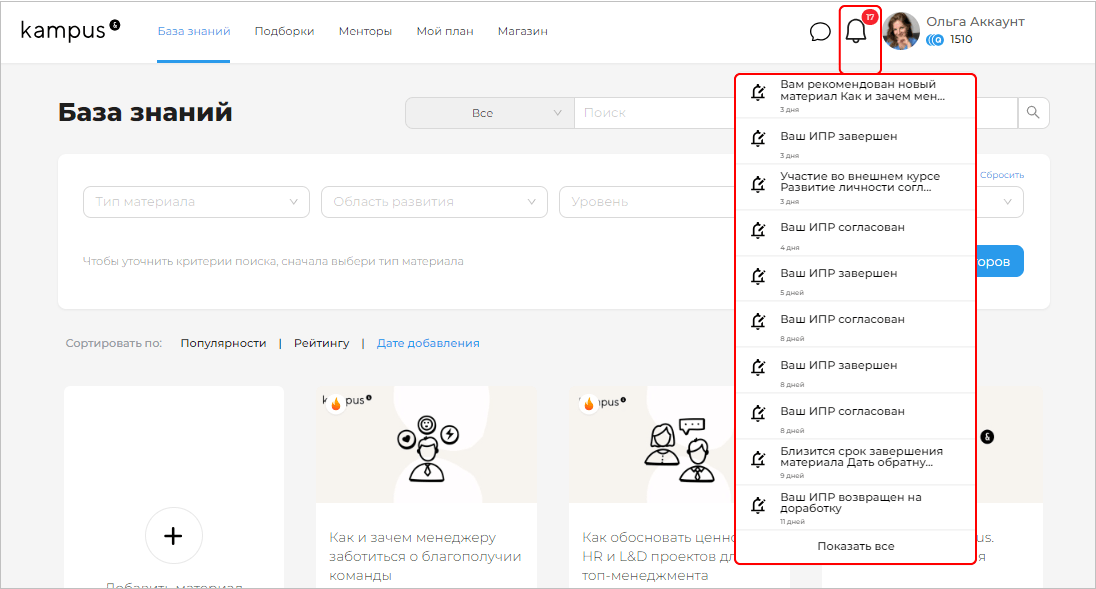Click 'Показать все' at notification list bottom
The image size is (1096, 589).
tap(855, 546)
